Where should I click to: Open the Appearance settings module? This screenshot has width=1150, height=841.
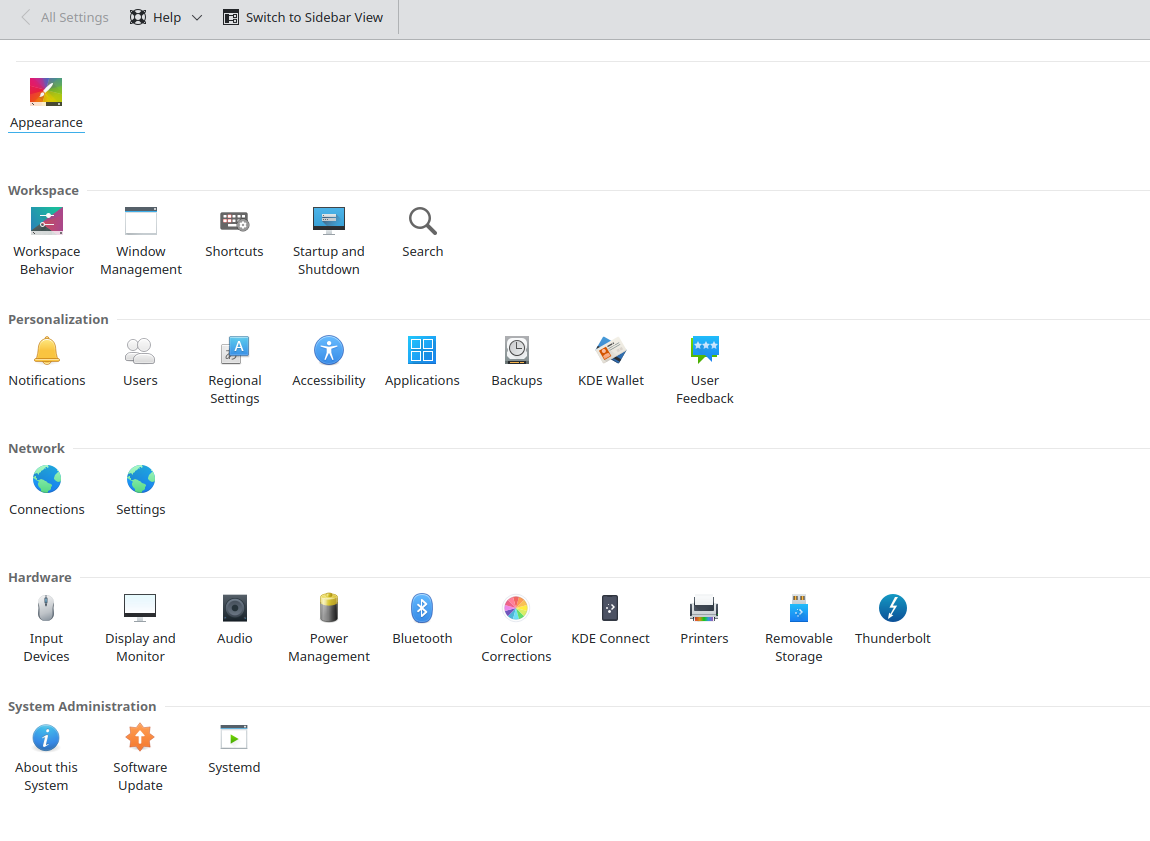[46, 93]
